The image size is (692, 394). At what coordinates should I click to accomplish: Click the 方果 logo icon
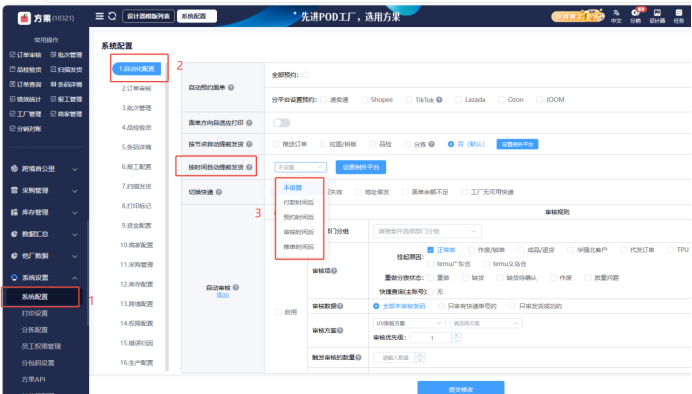[24, 18]
